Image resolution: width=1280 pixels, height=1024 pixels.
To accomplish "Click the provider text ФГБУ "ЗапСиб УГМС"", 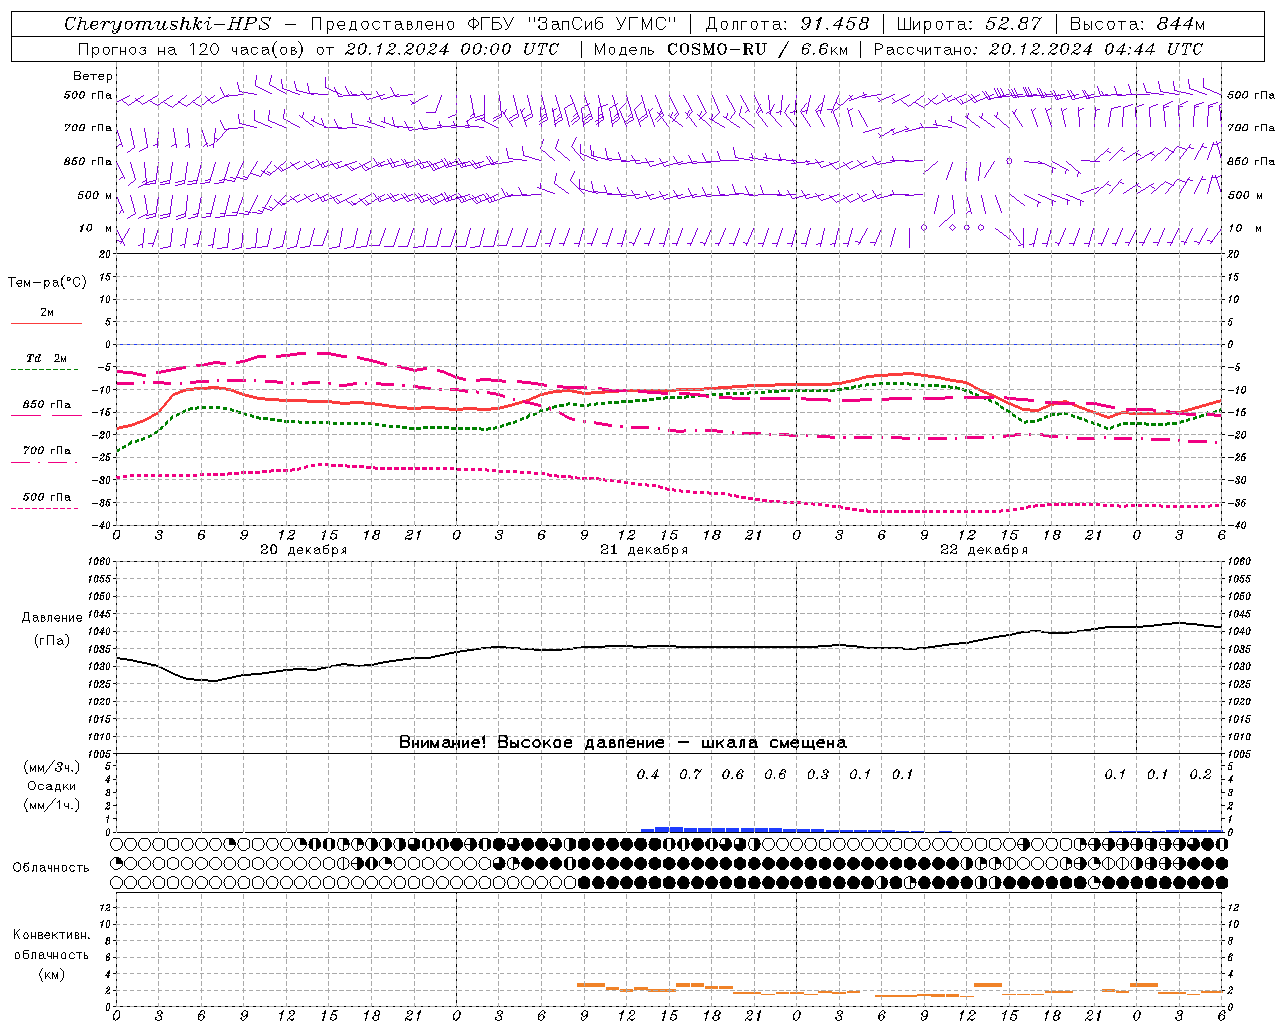I will [572, 24].
